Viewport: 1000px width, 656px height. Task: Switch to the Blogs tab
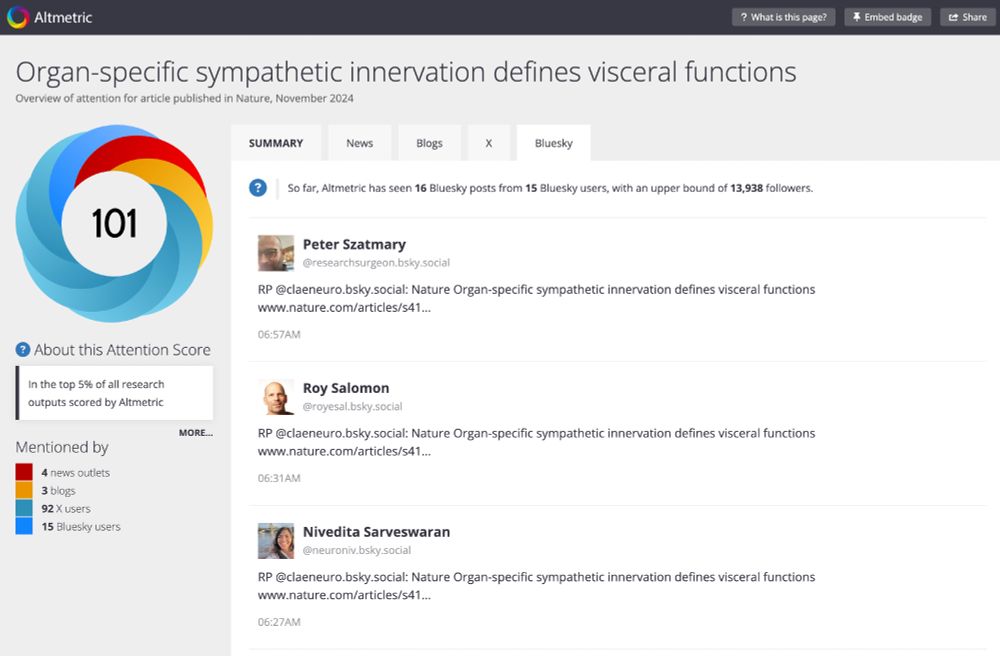coord(429,143)
